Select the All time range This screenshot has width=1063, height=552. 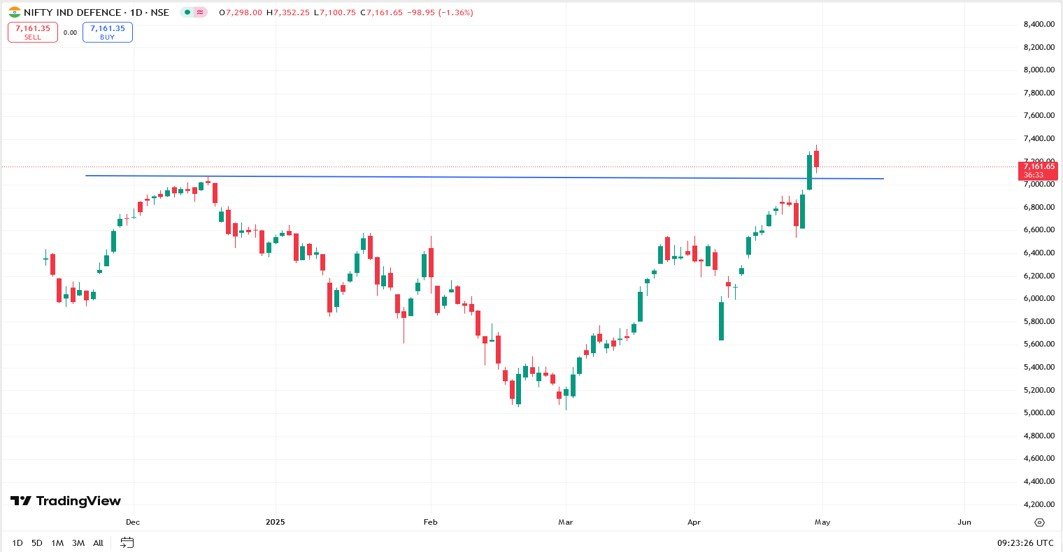point(98,543)
